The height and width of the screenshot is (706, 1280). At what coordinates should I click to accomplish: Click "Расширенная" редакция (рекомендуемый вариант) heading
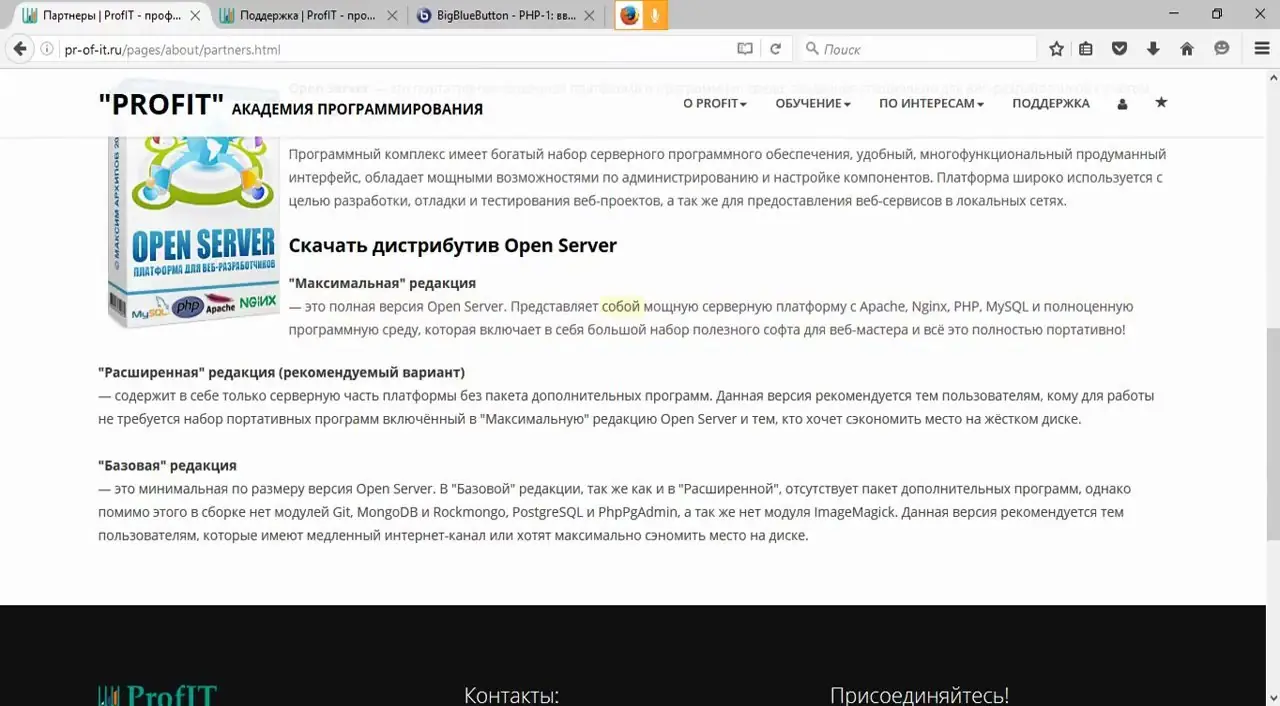(281, 372)
